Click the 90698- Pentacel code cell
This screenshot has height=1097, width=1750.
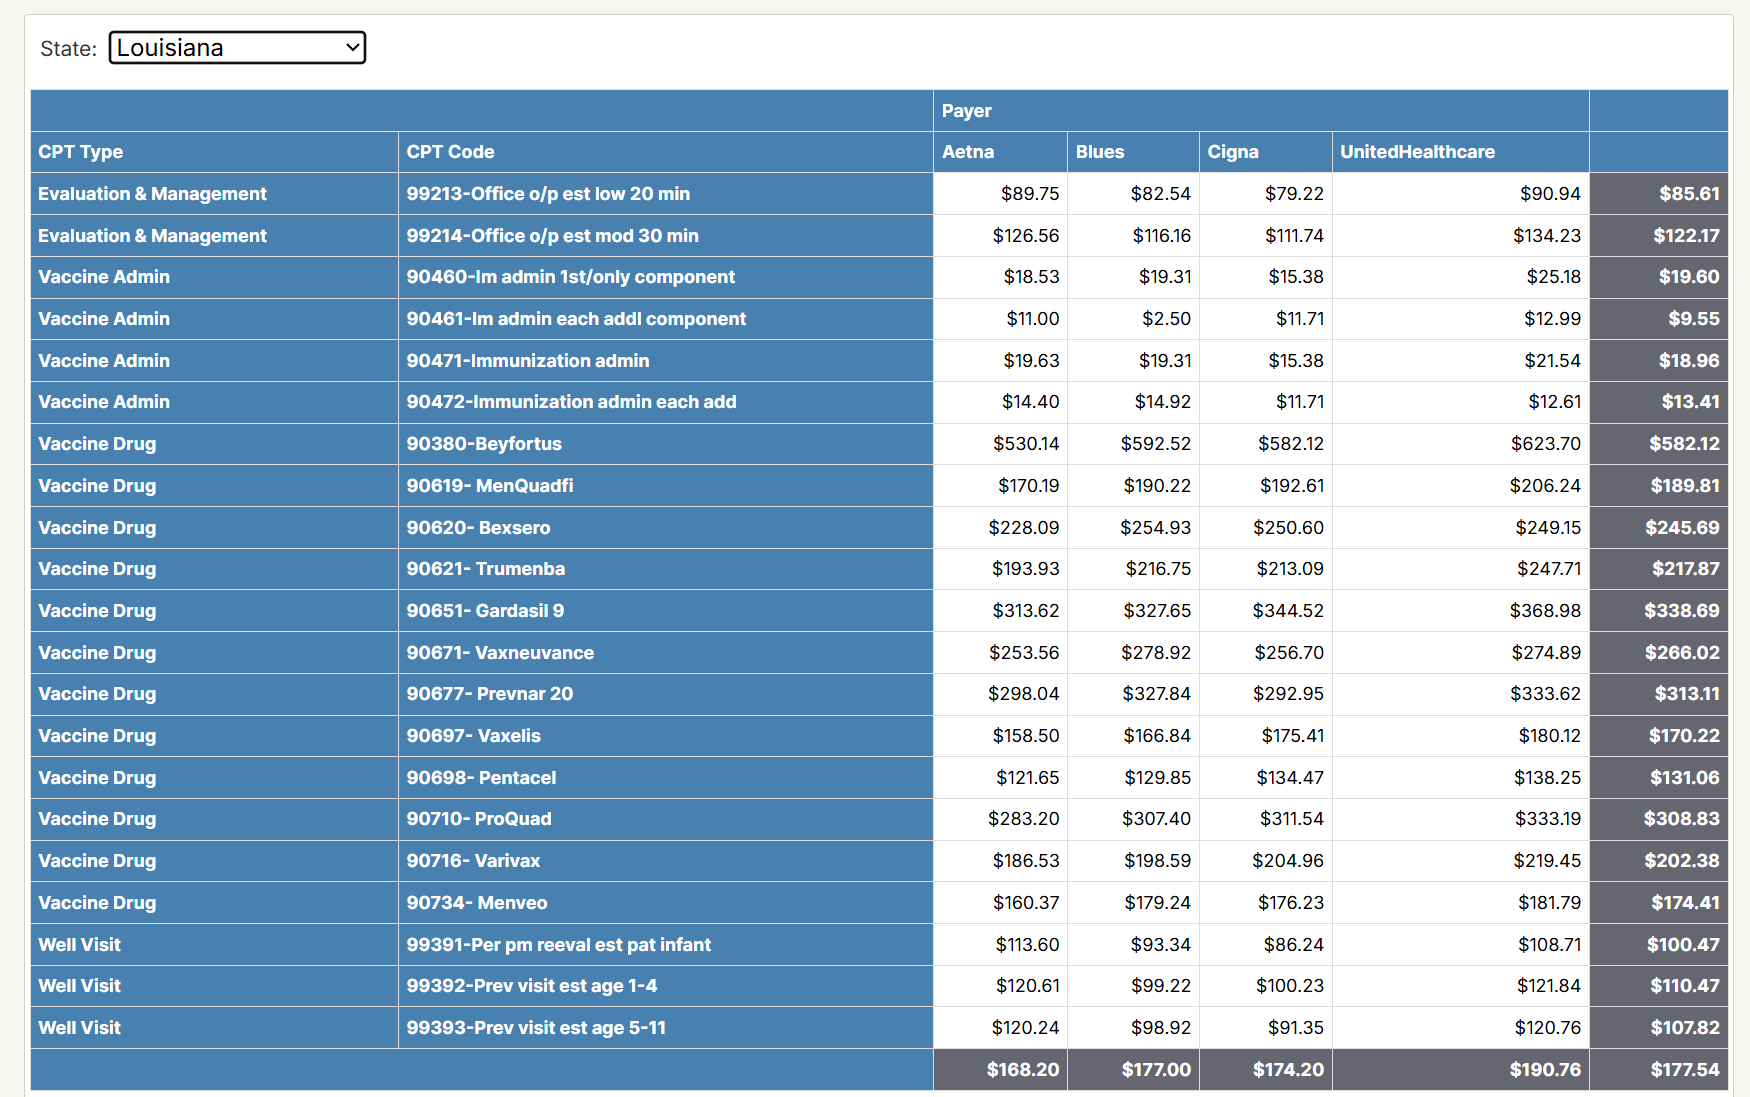coord(666,778)
